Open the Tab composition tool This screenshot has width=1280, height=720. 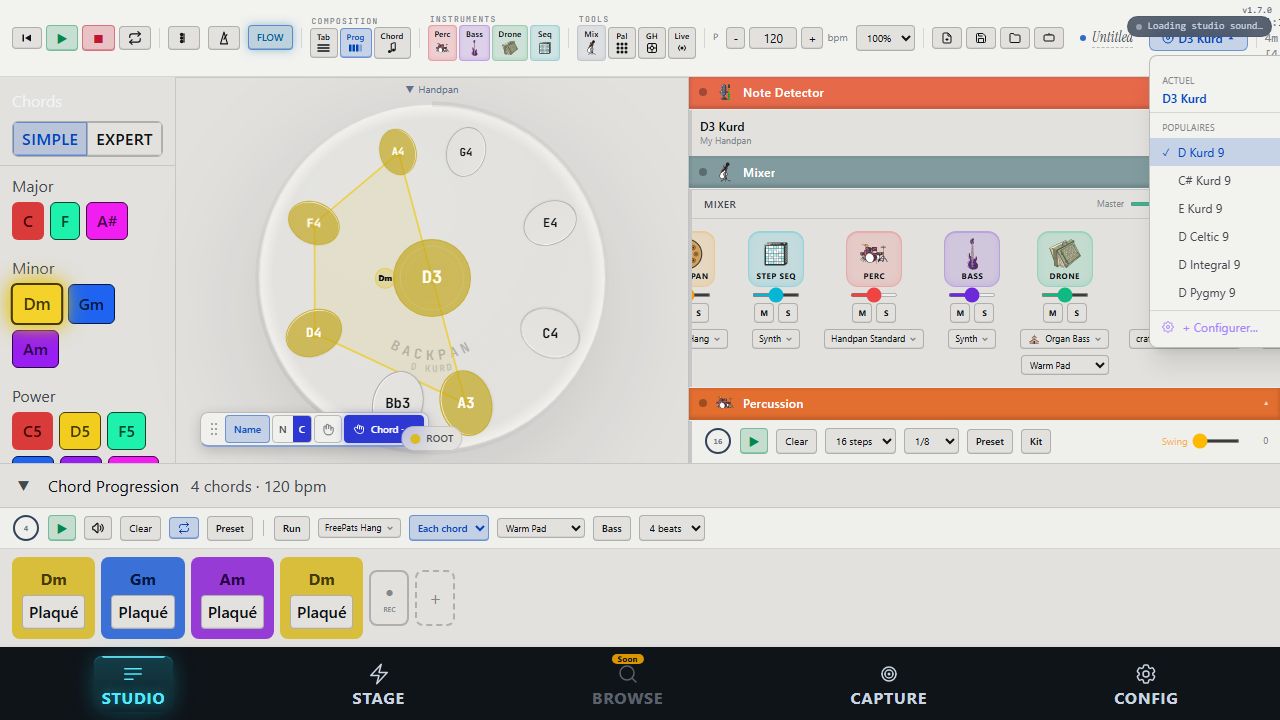tap(323, 42)
